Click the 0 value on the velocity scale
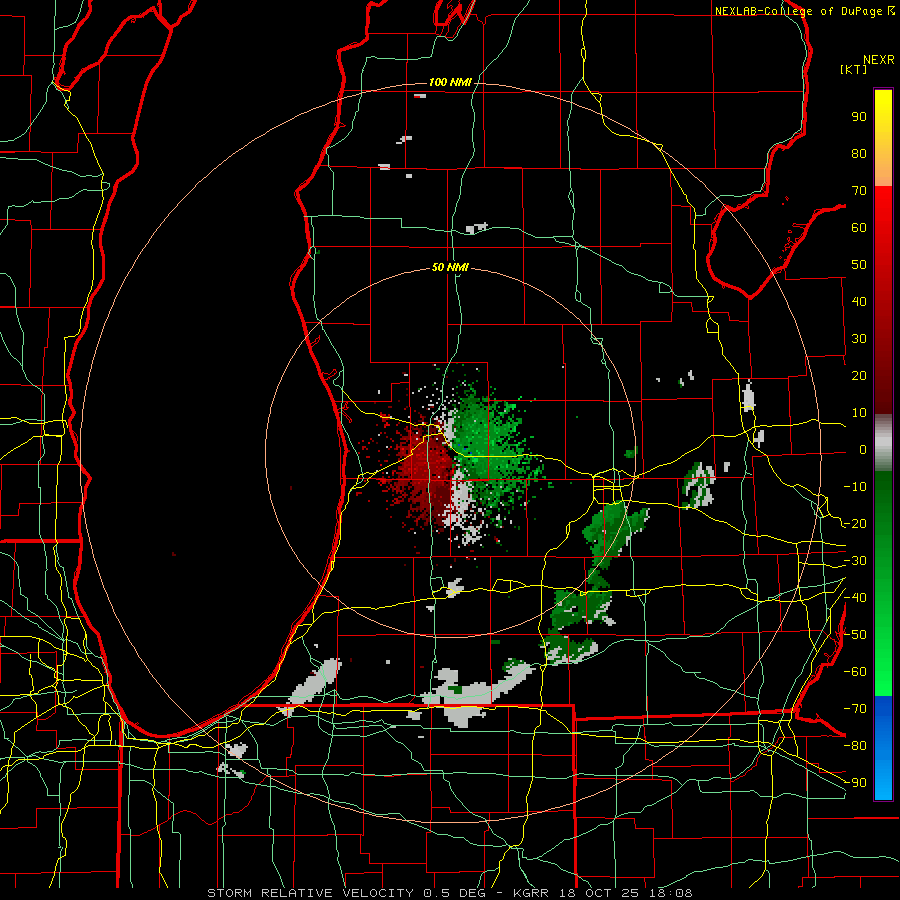Viewport: 900px width, 900px height. [863, 449]
